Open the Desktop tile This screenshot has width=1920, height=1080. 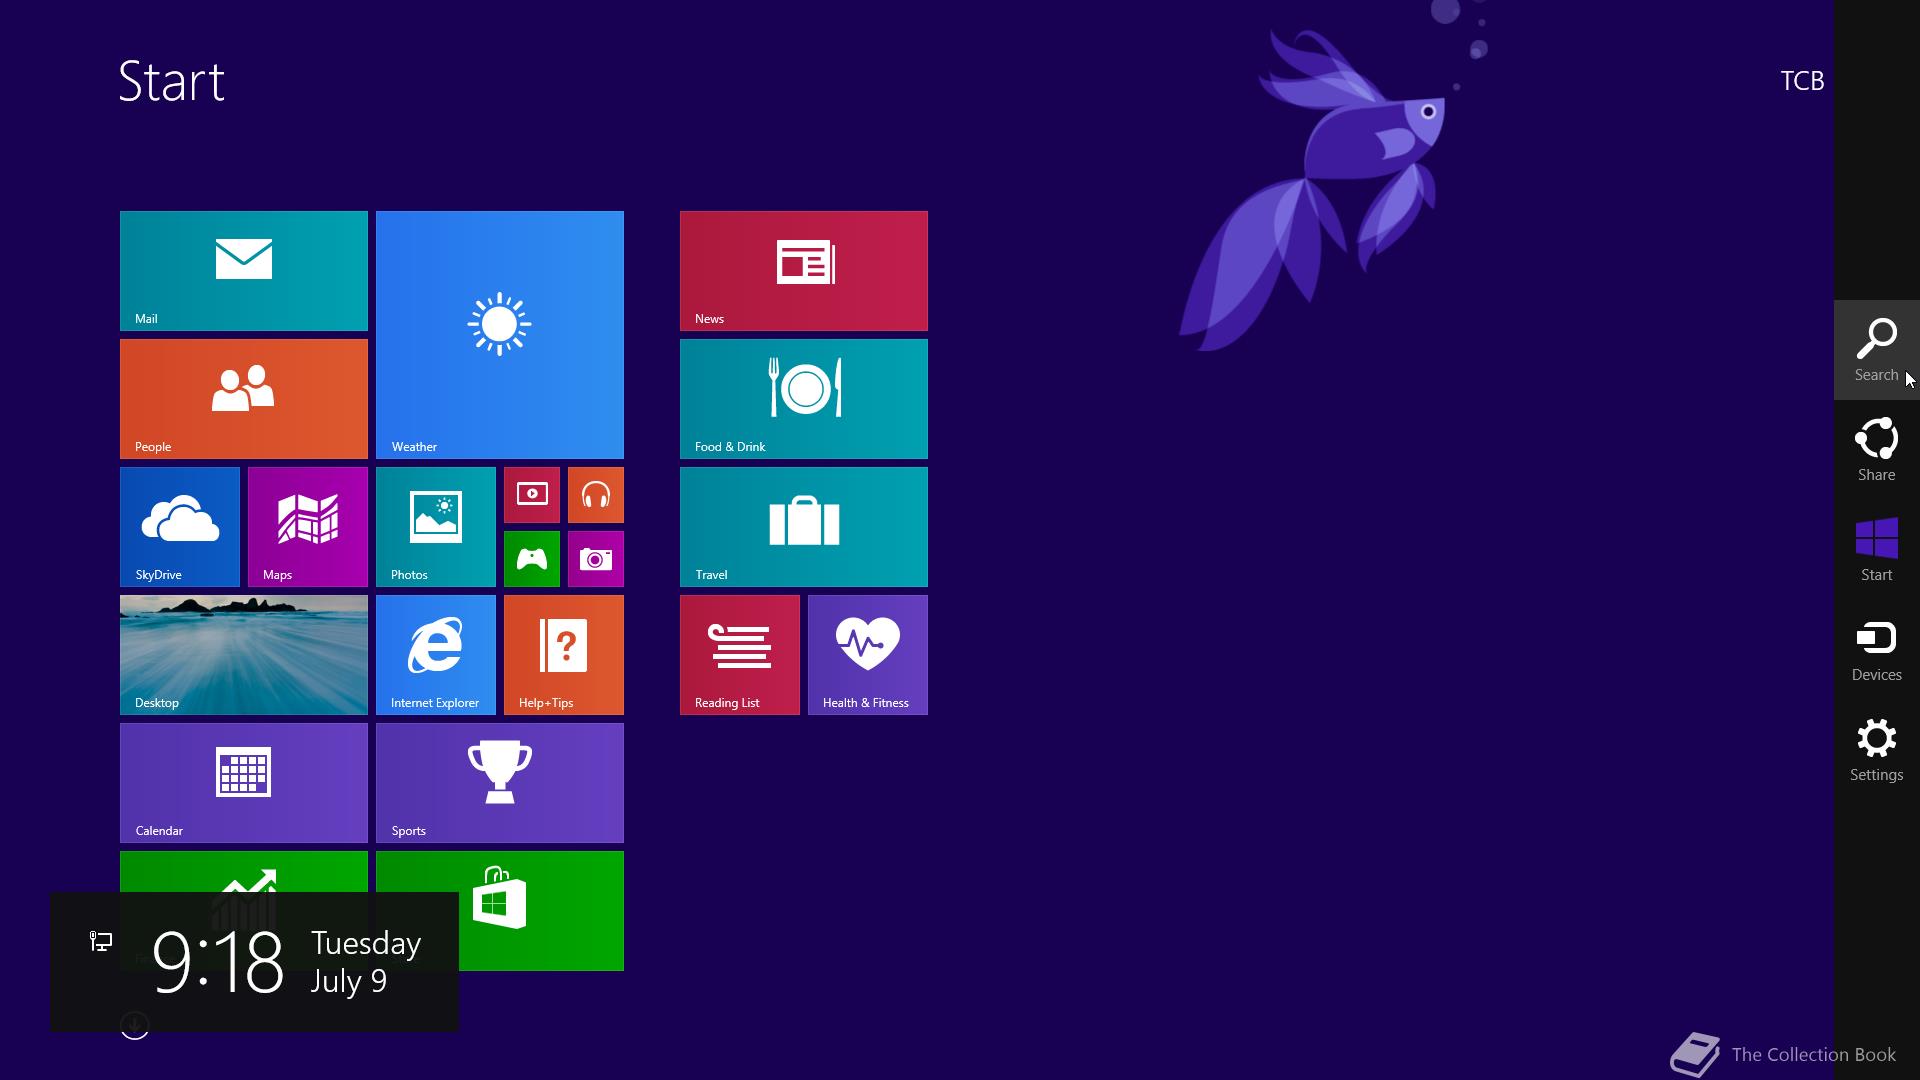coord(244,655)
